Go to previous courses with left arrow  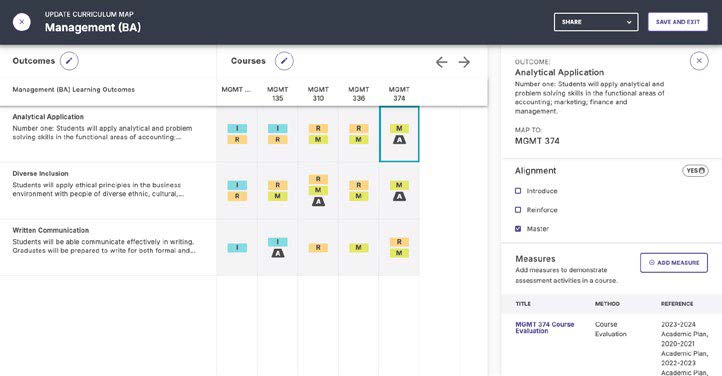(441, 62)
